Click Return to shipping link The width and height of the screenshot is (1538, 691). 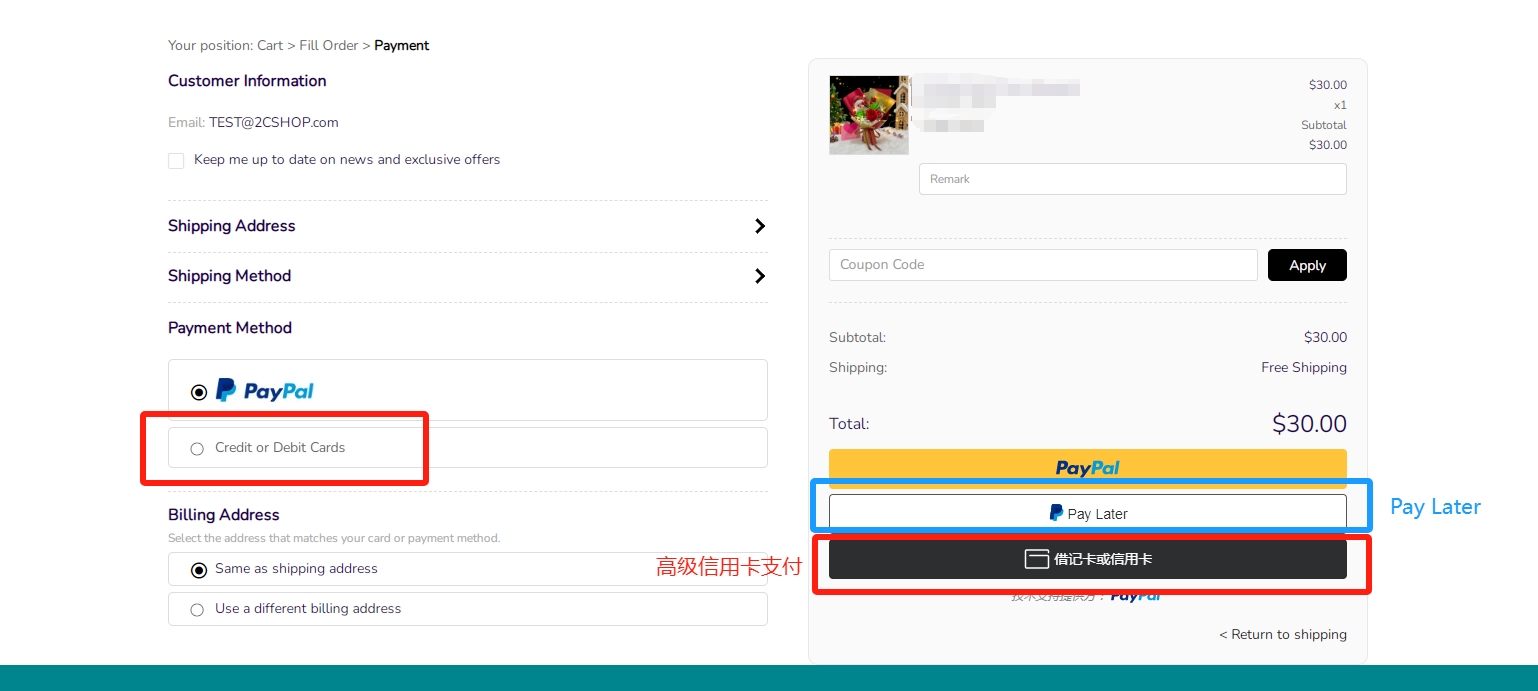pyautogui.click(x=1283, y=634)
